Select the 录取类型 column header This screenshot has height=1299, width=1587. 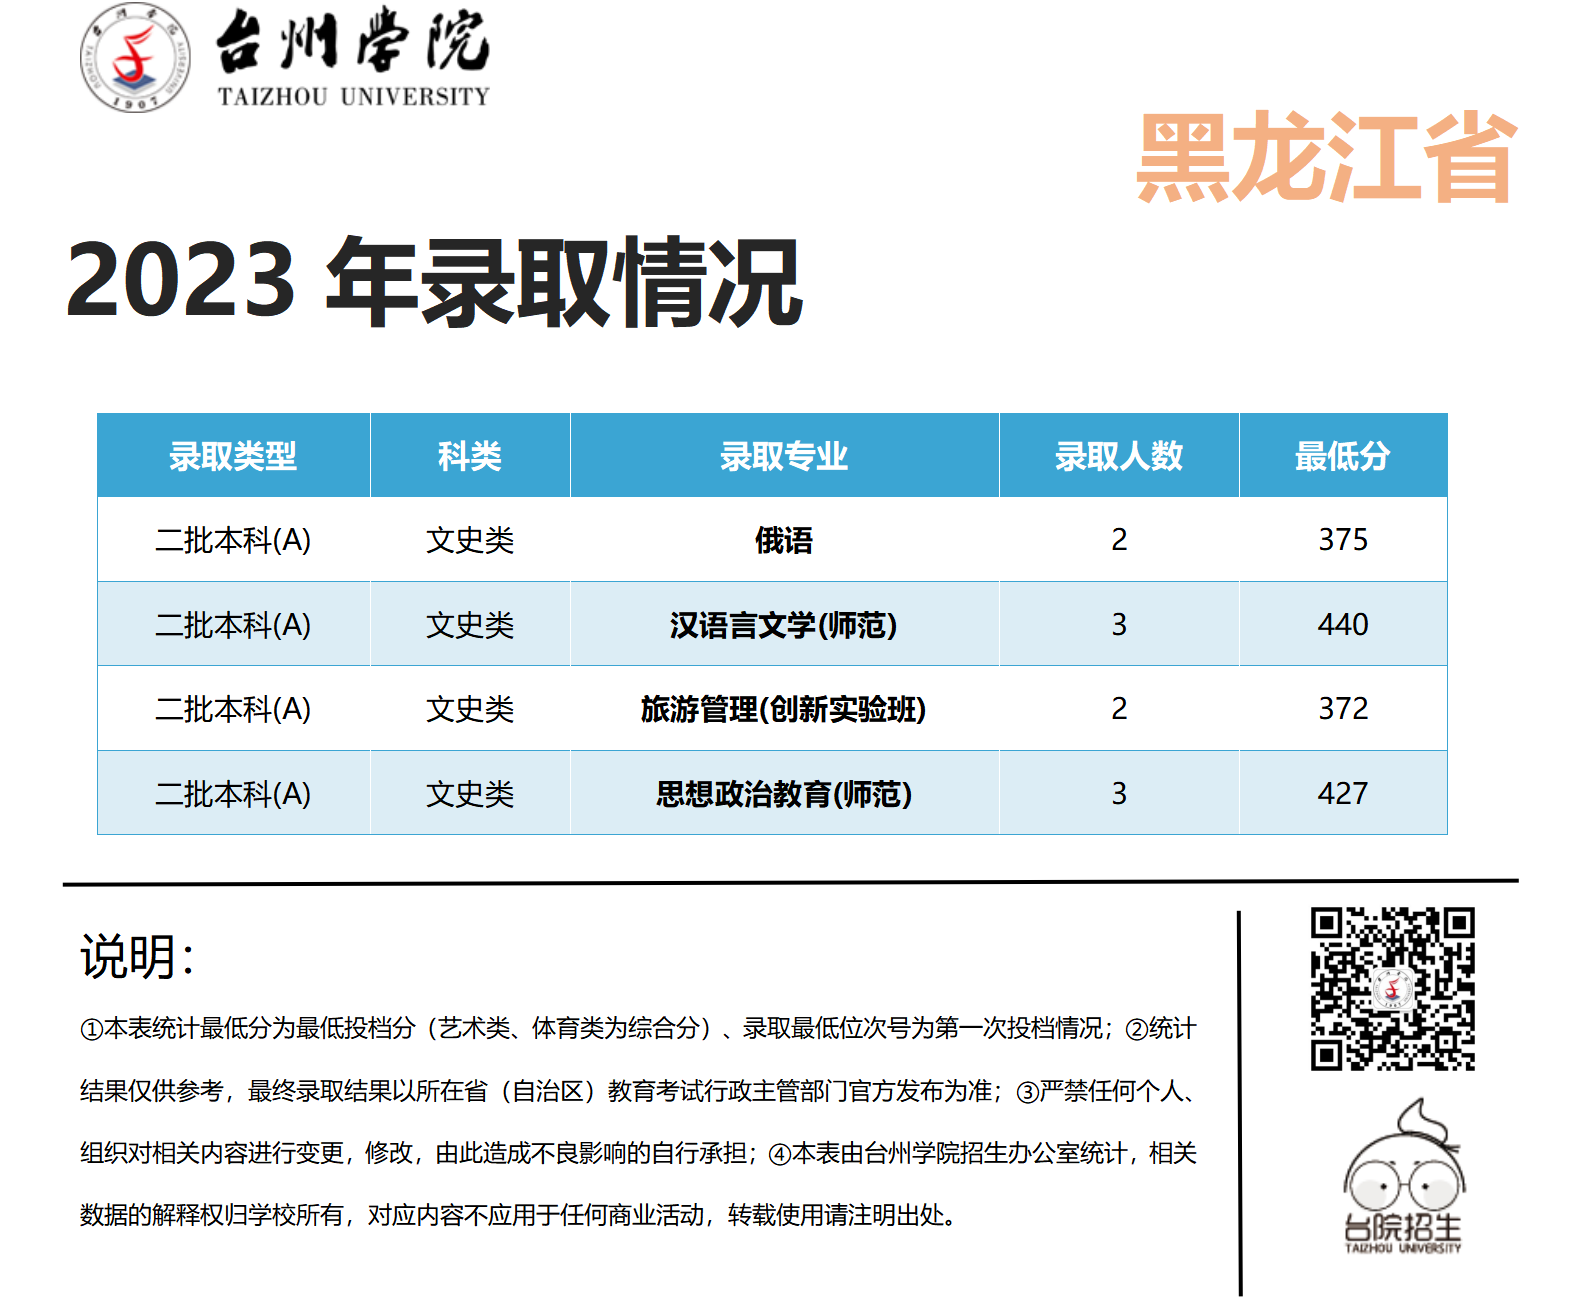point(233,456)
